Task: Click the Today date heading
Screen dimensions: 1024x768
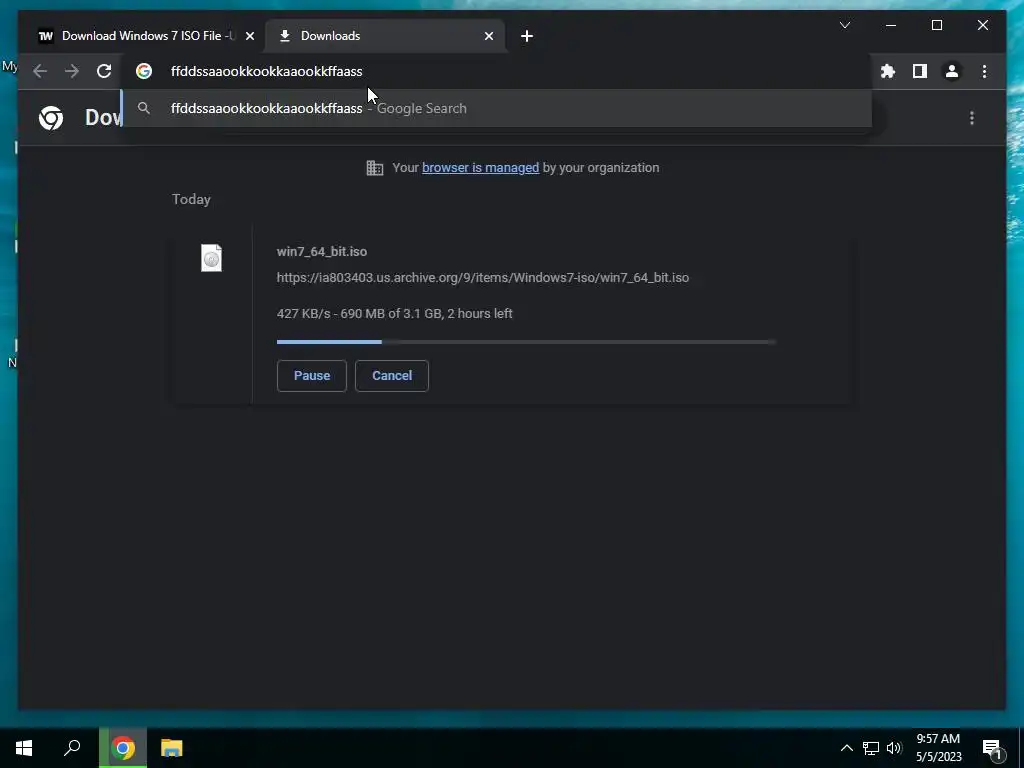Action: (191, 199)
